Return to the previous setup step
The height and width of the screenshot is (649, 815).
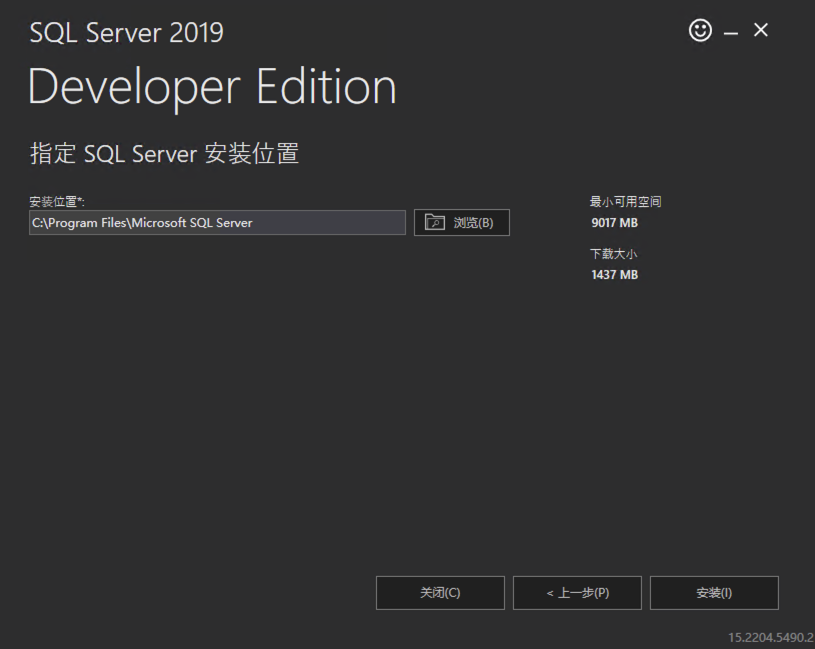click(x=577, y=592)
